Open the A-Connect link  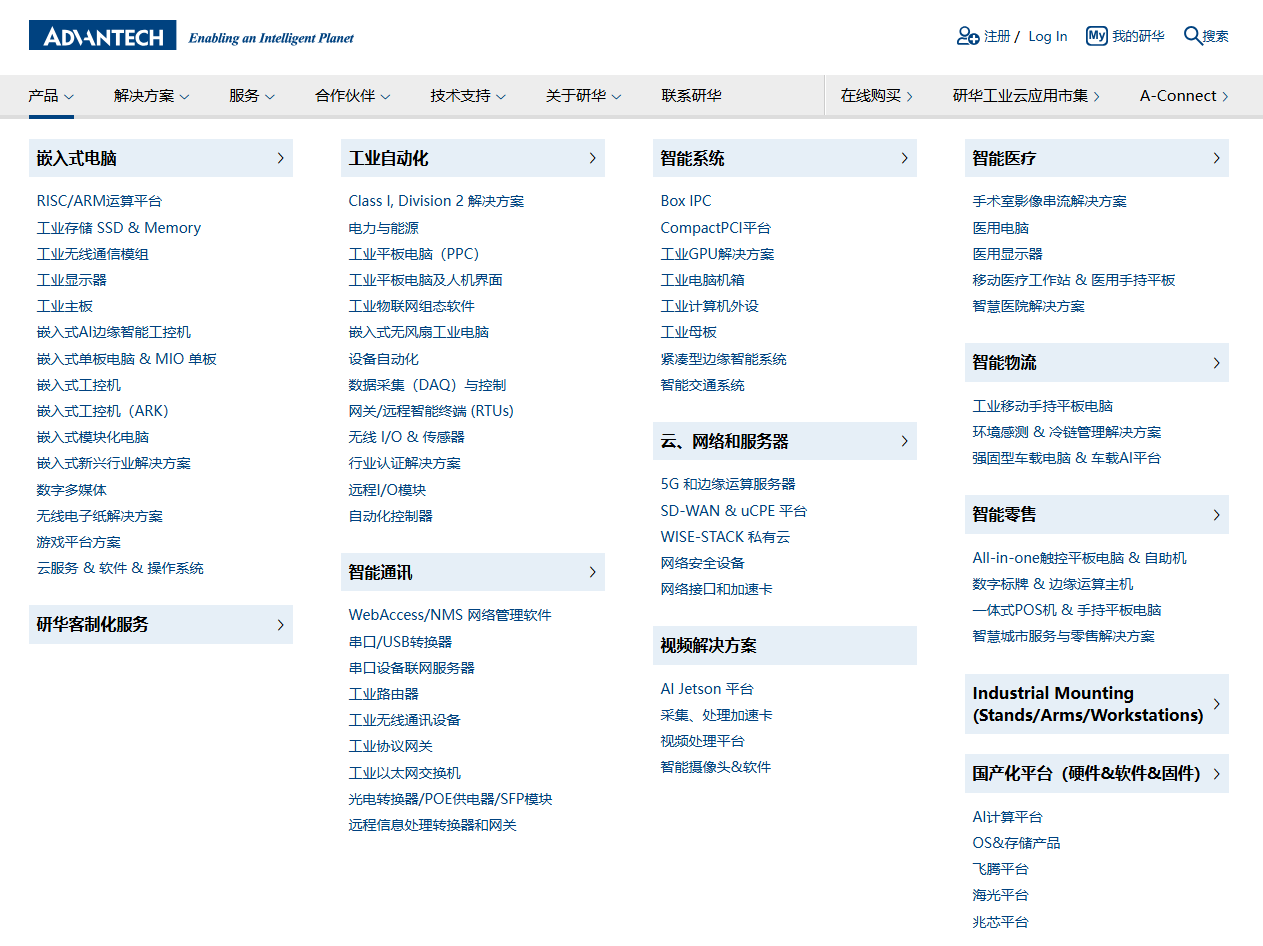tap(1184, 96)
